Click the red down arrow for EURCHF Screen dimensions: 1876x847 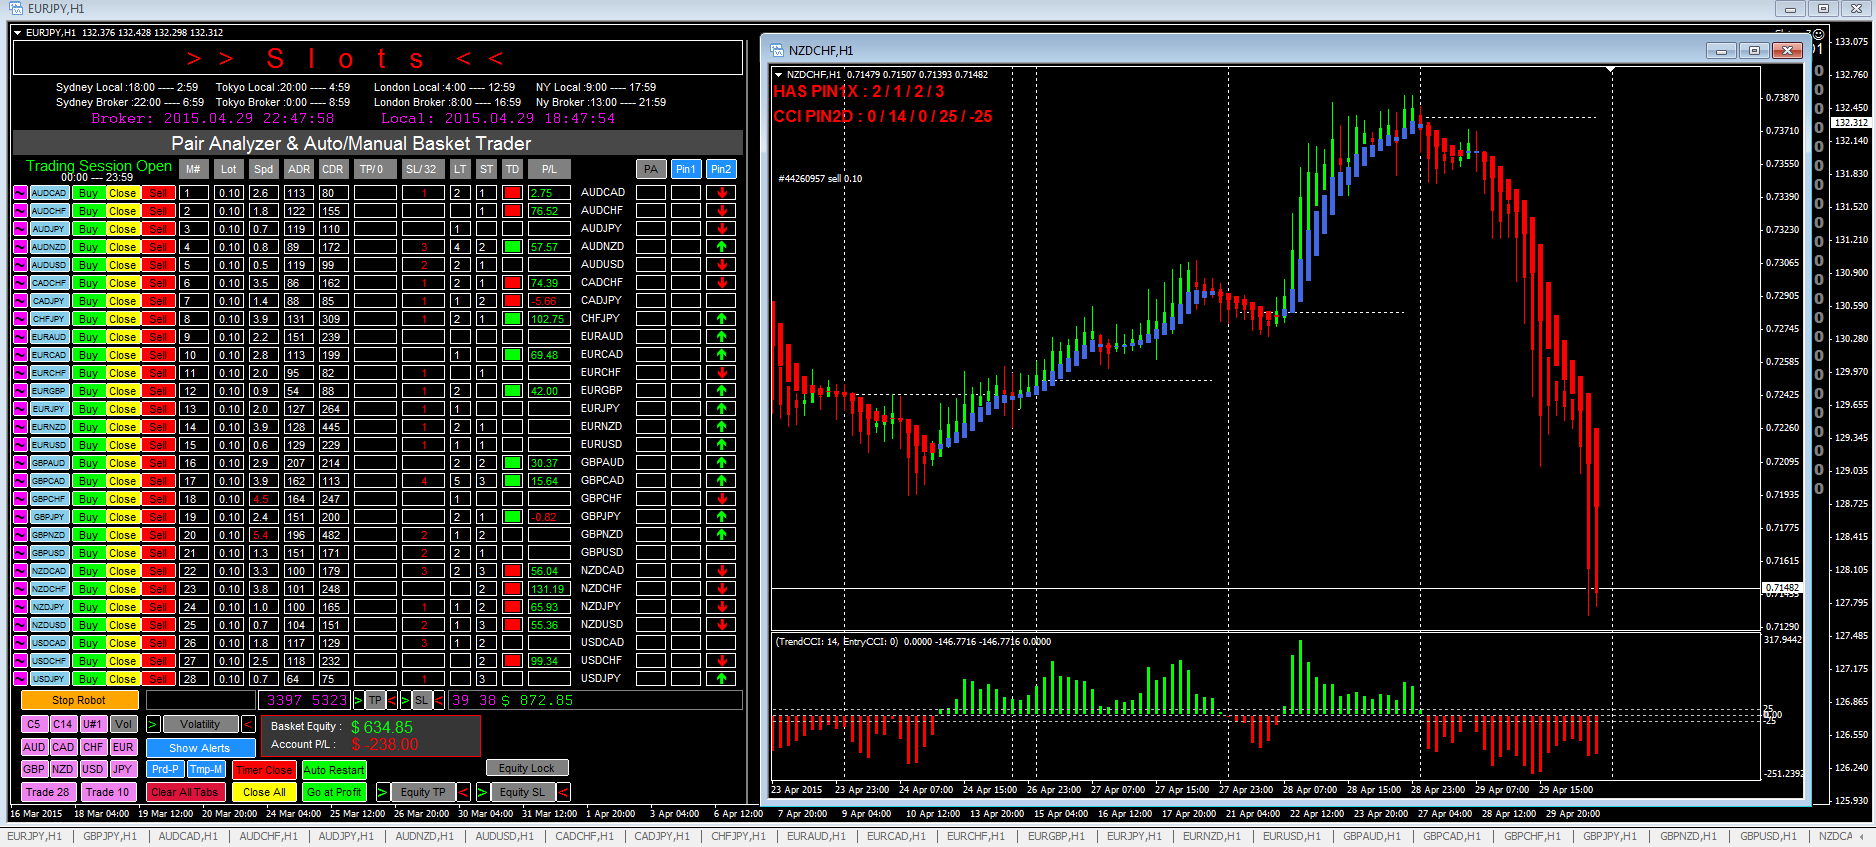tap(721, 373)
